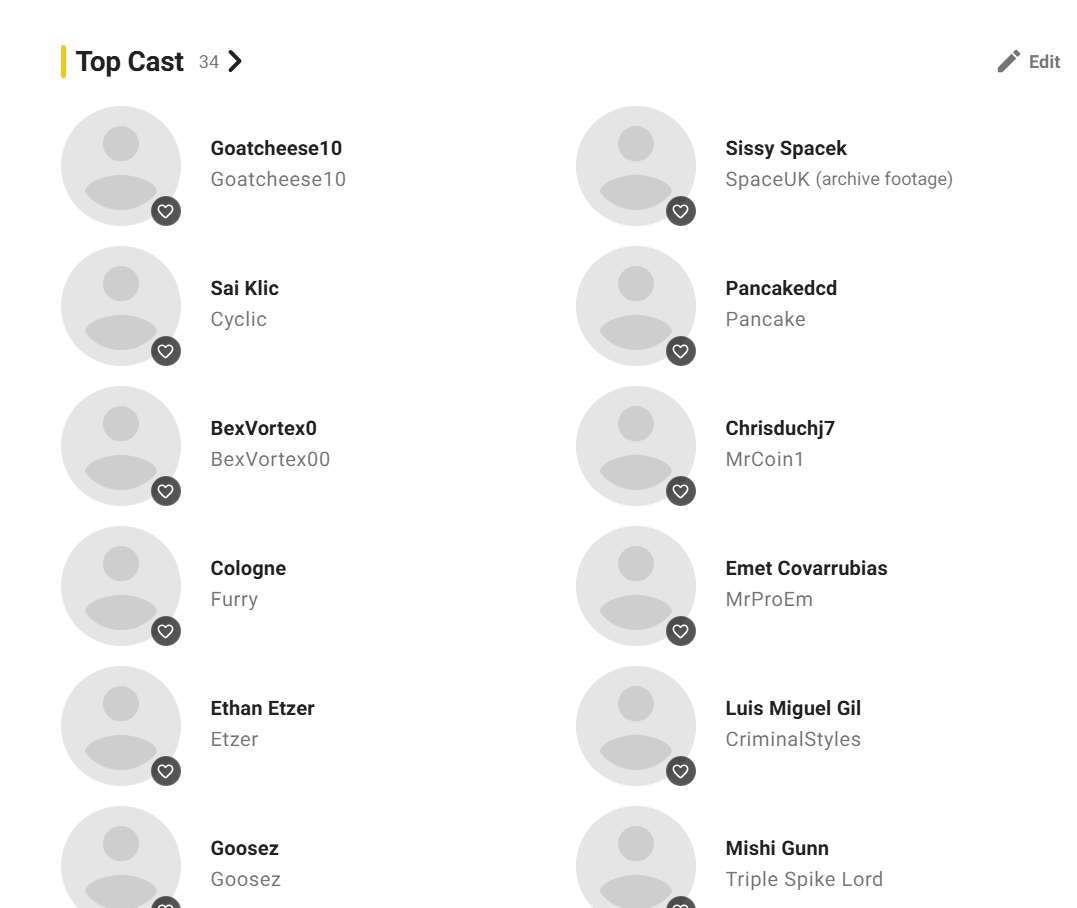
Task: Open the Chrisduchj7 name link
Action: pos(780,429)
